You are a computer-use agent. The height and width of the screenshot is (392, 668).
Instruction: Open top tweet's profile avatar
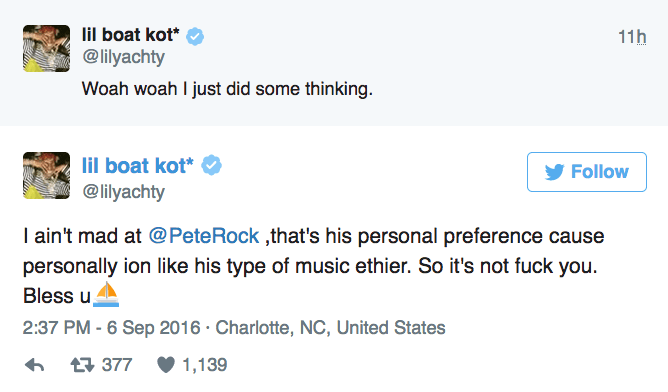click(46, 48)
